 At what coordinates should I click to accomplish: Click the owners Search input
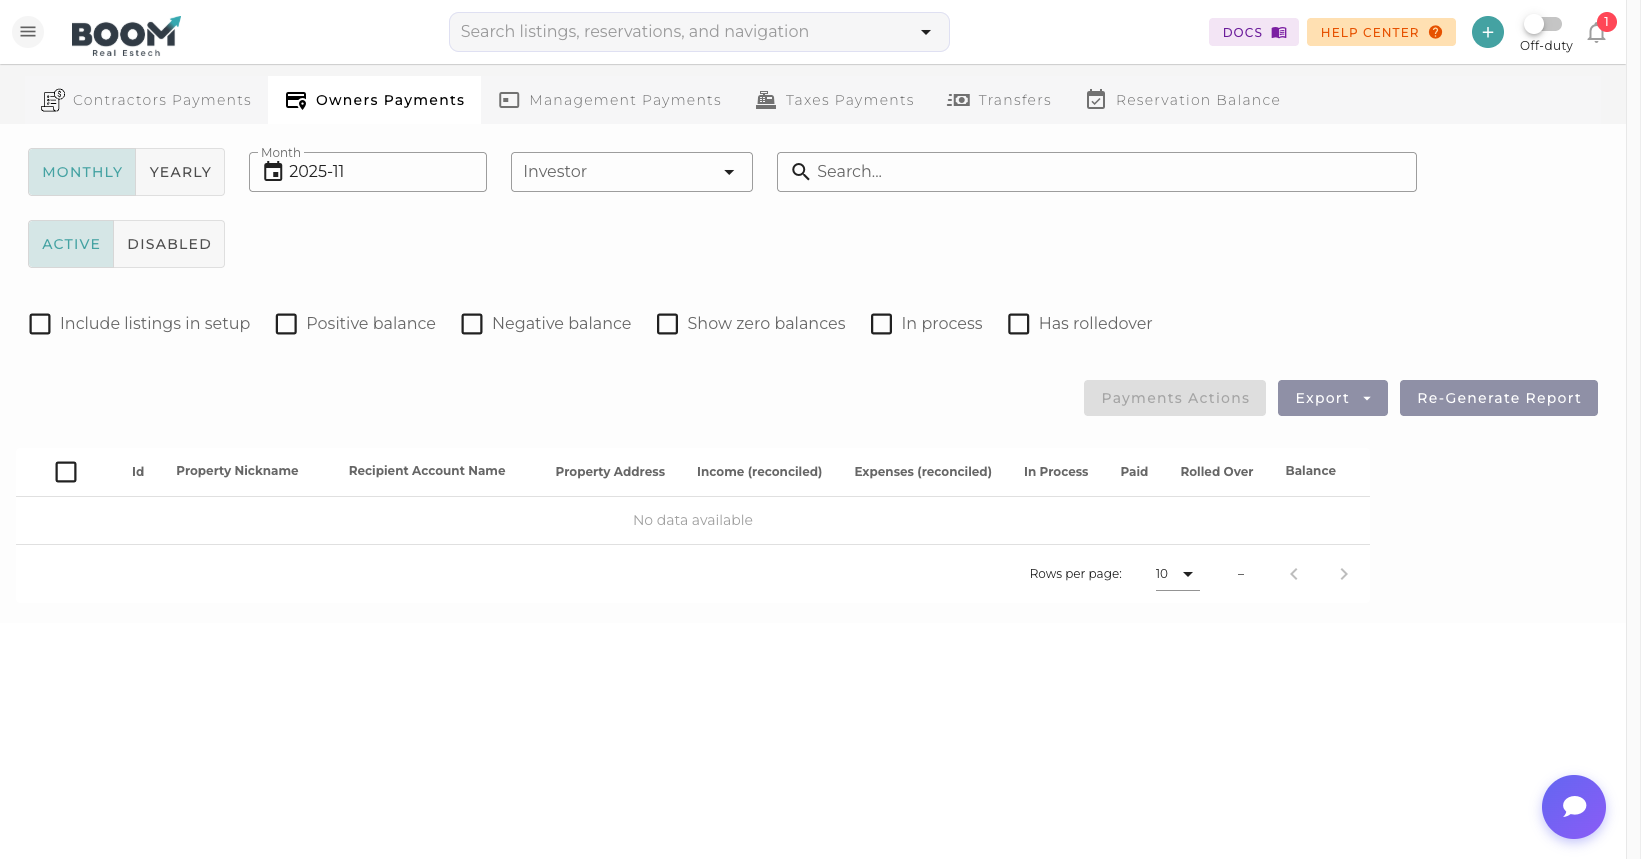pos(1097,172)
